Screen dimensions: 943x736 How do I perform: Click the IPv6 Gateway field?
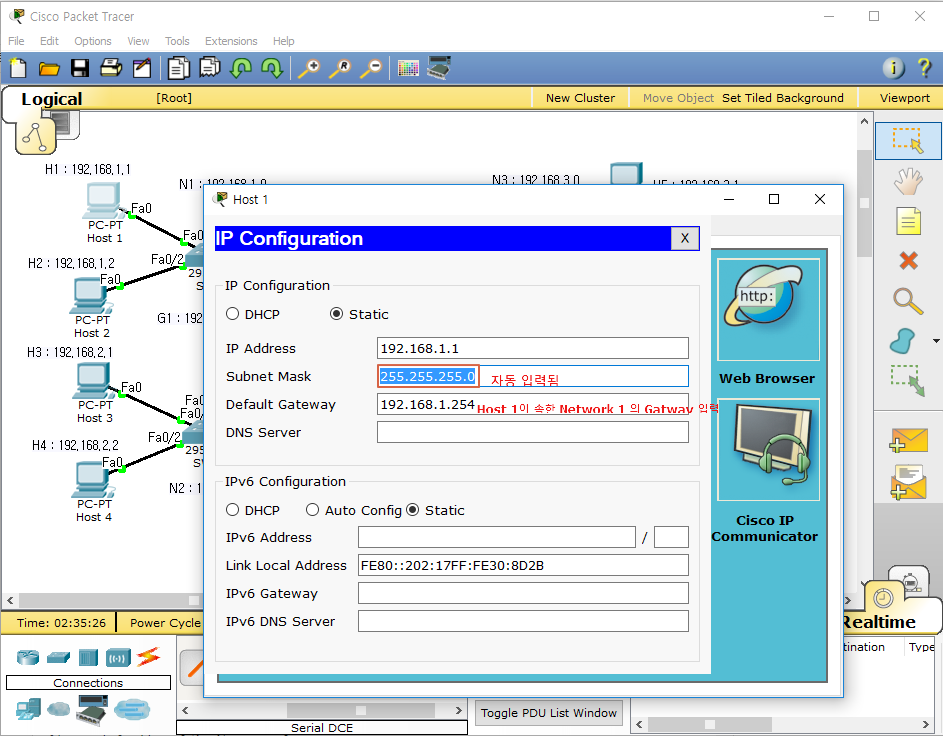[523, 593]
